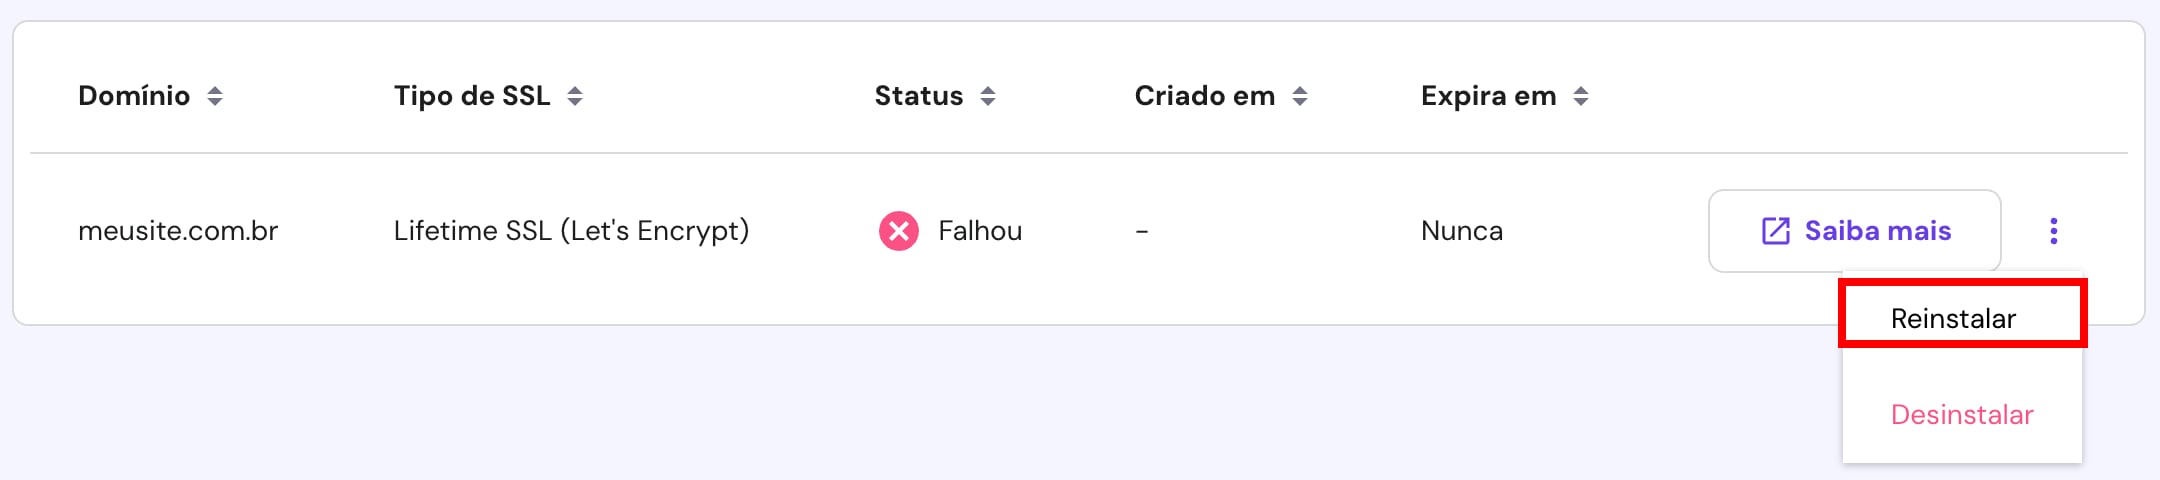2160x480 pixels.
Task: Click the sort arrows beside Status
Action: click(x=988, y=96)
